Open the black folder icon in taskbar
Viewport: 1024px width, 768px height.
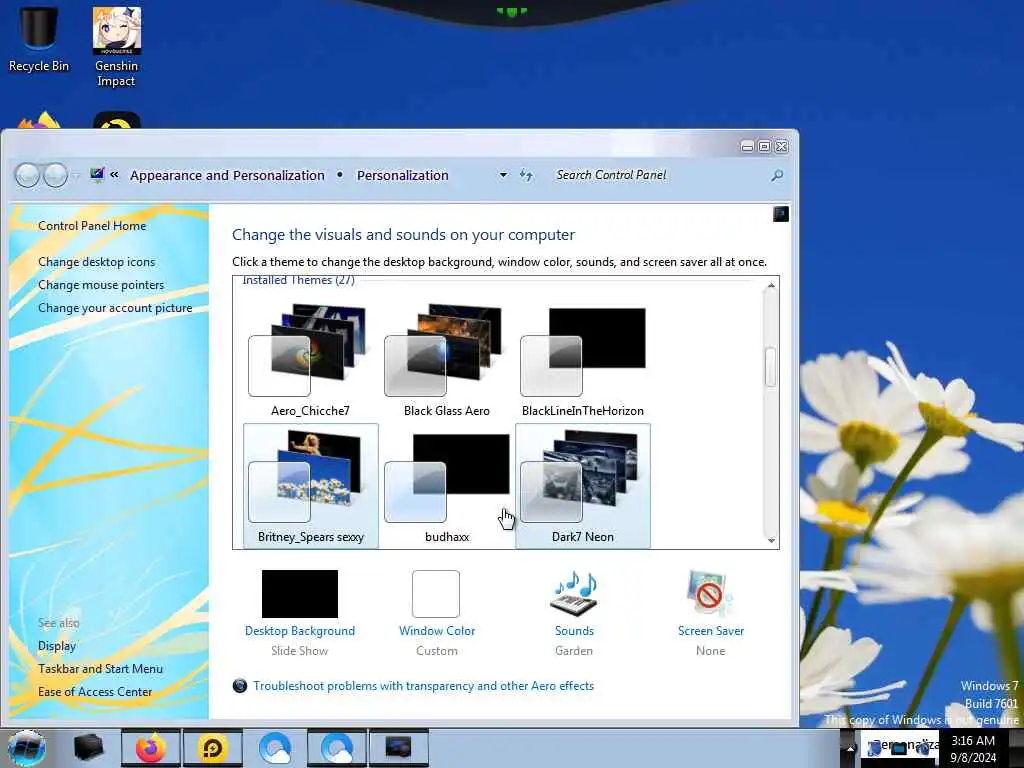(x=89, y=748)
